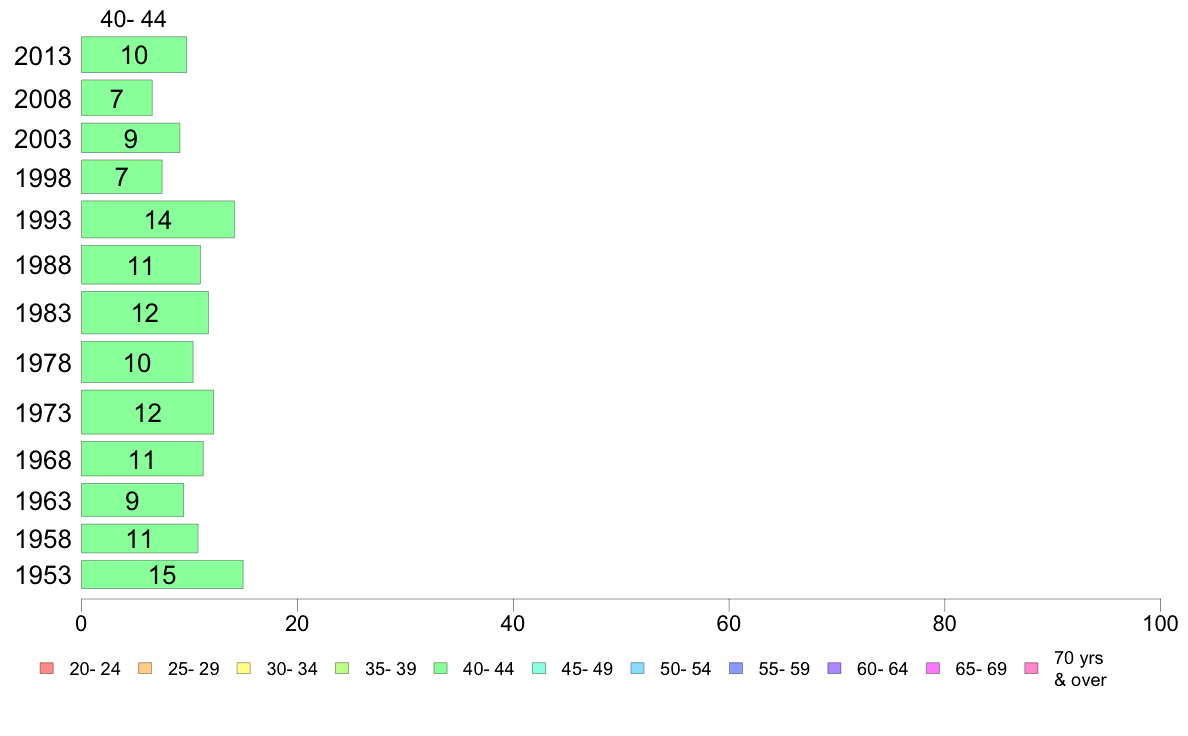Click the 65-69 magenta legend swatch
Image resolution: width=1188 pixels, height=736 pixels.
tap(933, 669)
